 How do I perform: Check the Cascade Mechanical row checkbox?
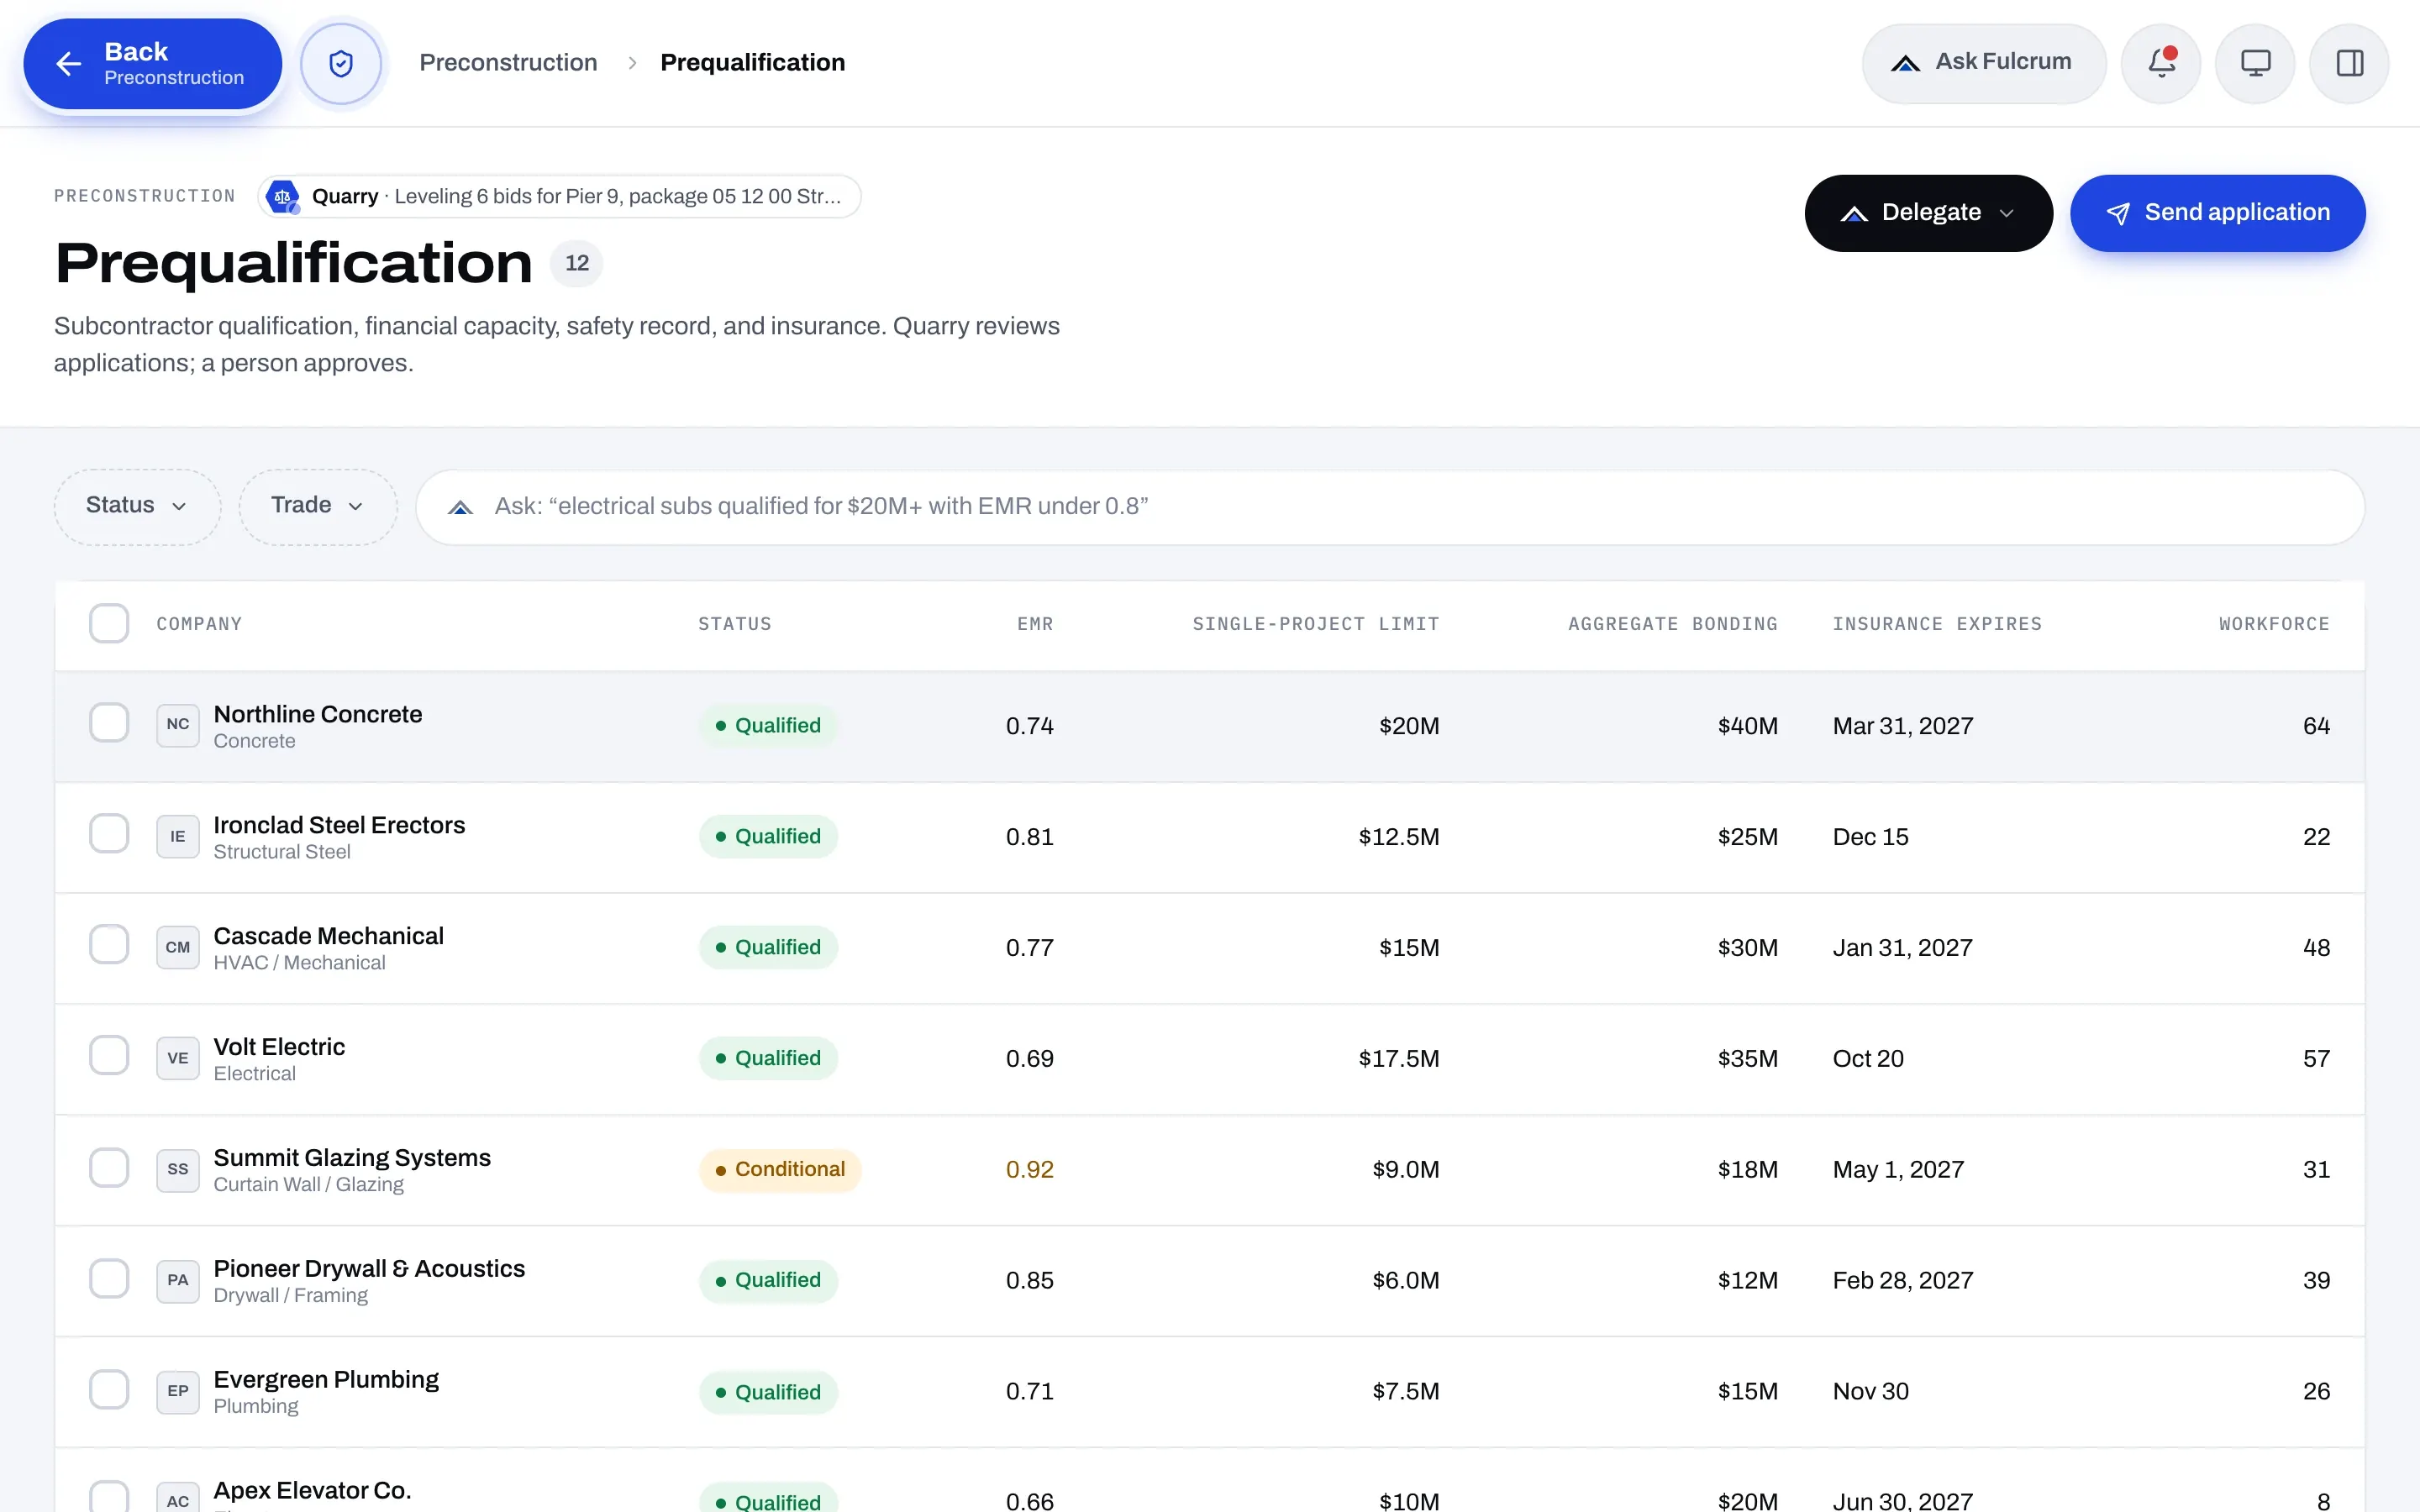(x=109, y=945)
